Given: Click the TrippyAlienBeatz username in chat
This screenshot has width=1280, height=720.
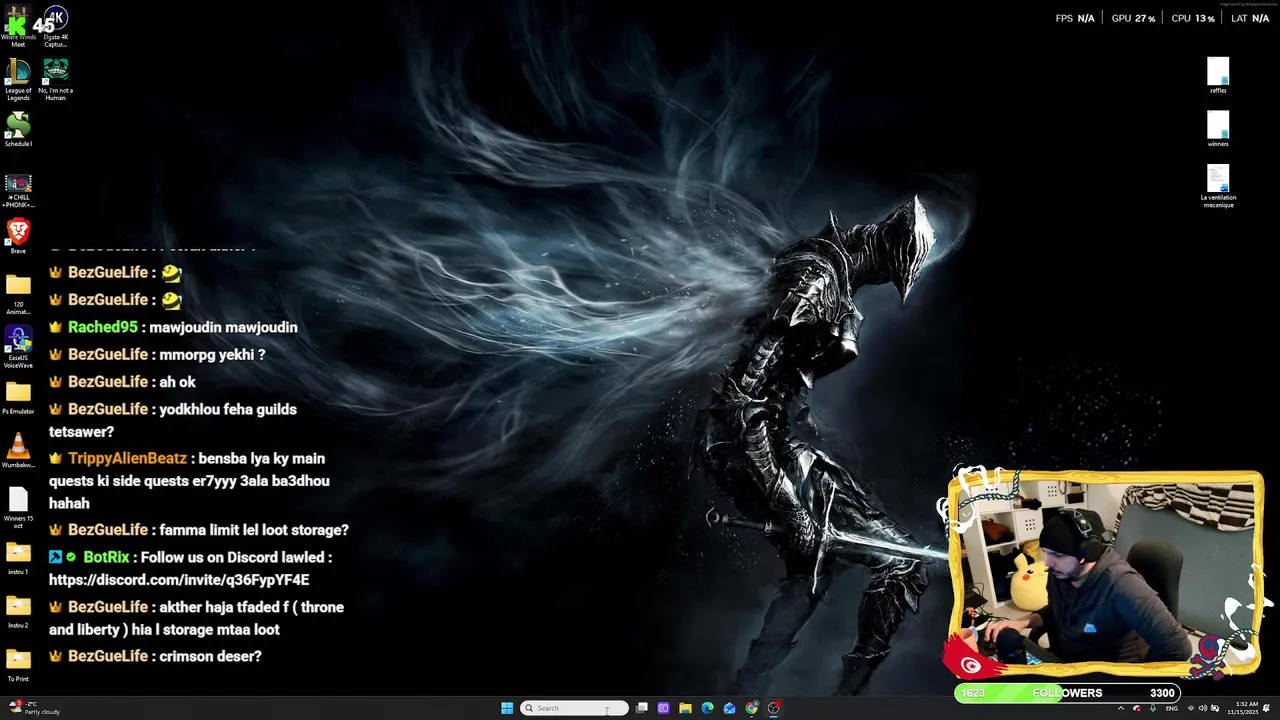Looking at the screenshot, I should [x=128, y=458].
